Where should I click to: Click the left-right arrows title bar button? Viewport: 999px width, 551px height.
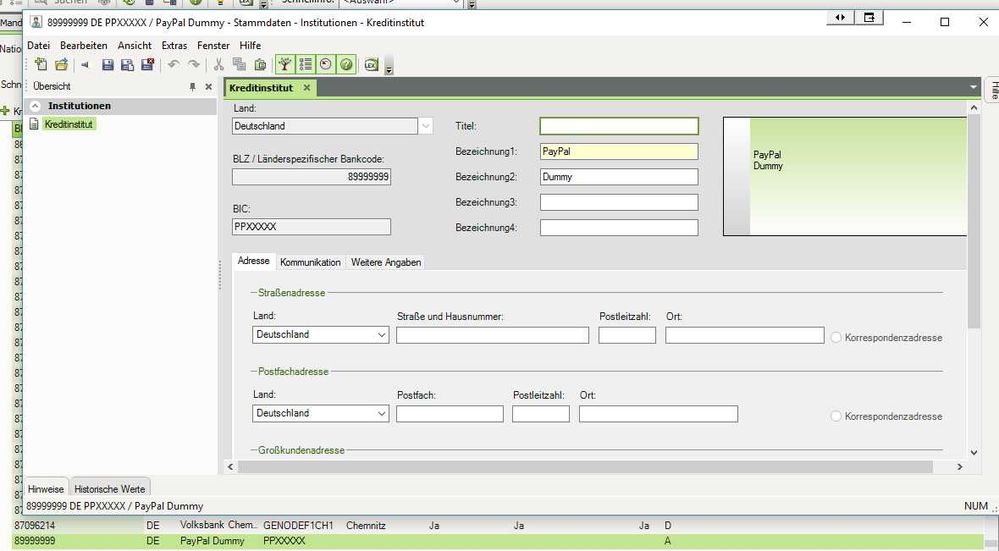coord(840,18)
